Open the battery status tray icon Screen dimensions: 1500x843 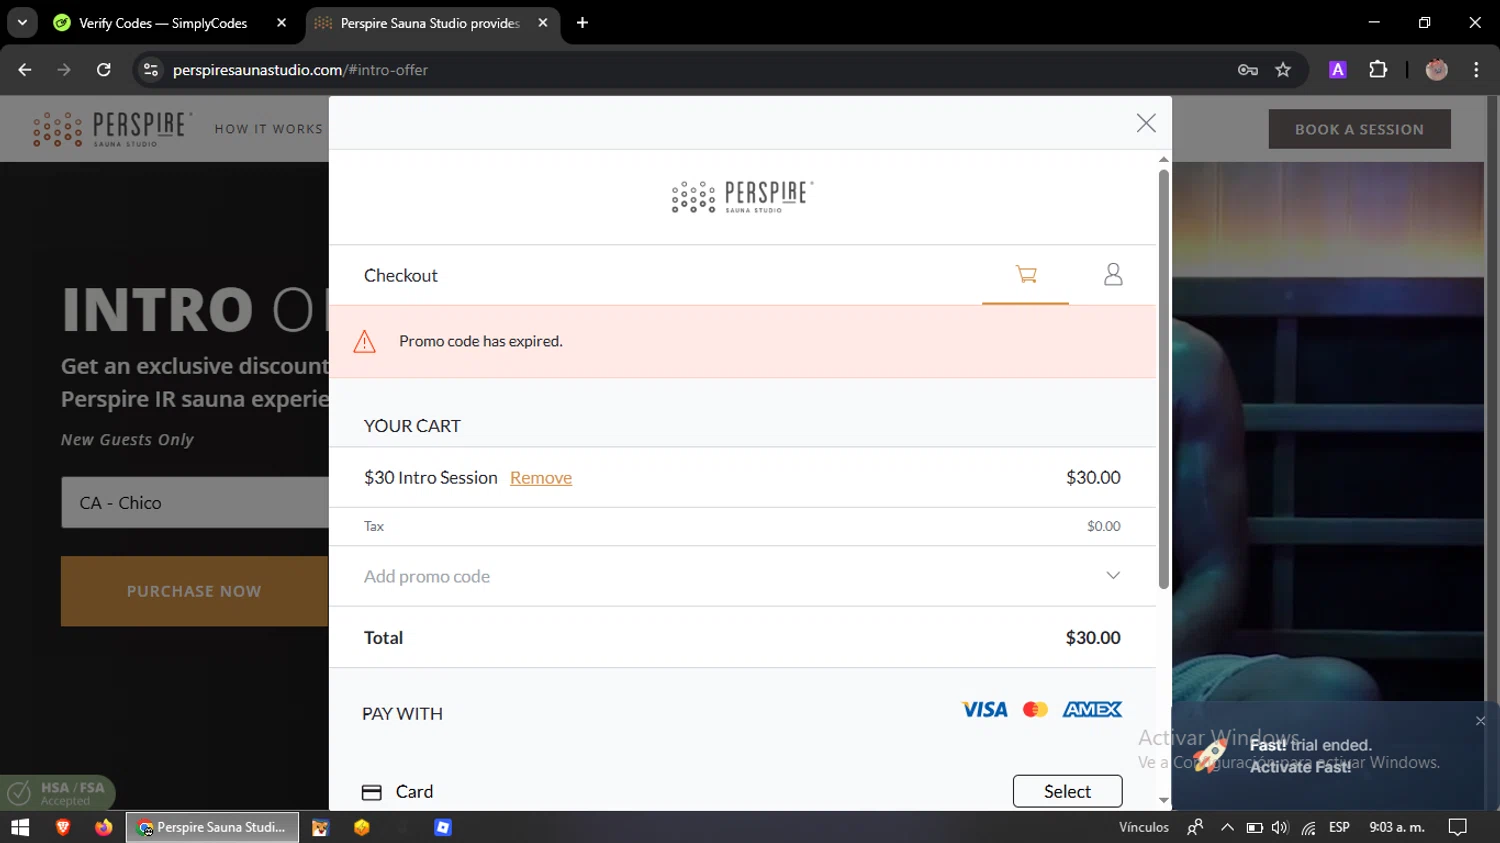coord(1254,827)
